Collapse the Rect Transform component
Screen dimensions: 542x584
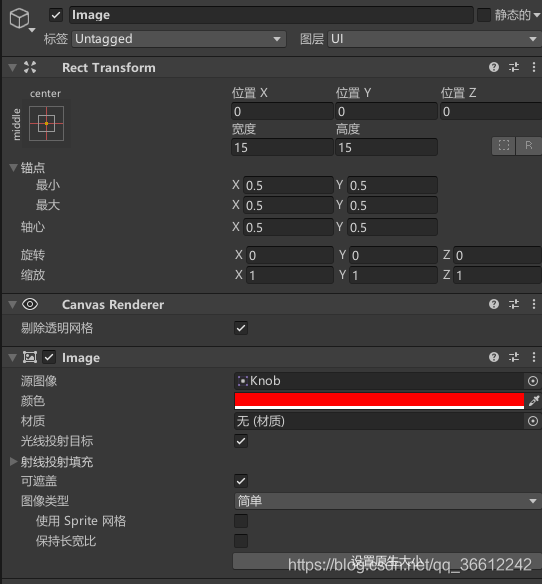point(13,68)
